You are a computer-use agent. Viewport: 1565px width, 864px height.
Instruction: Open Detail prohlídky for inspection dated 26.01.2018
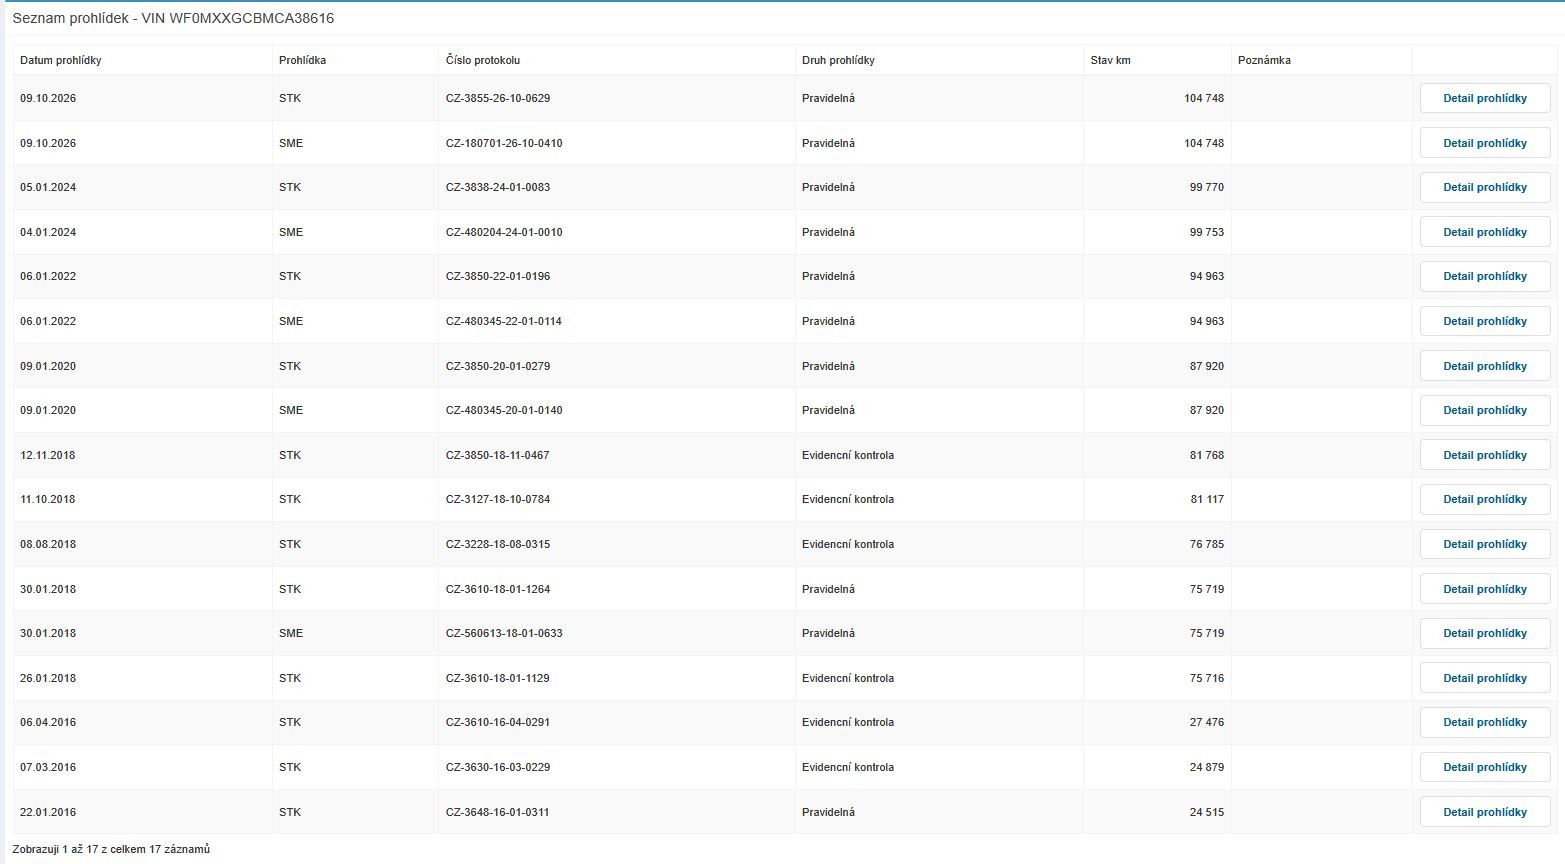pos(1485,678)
